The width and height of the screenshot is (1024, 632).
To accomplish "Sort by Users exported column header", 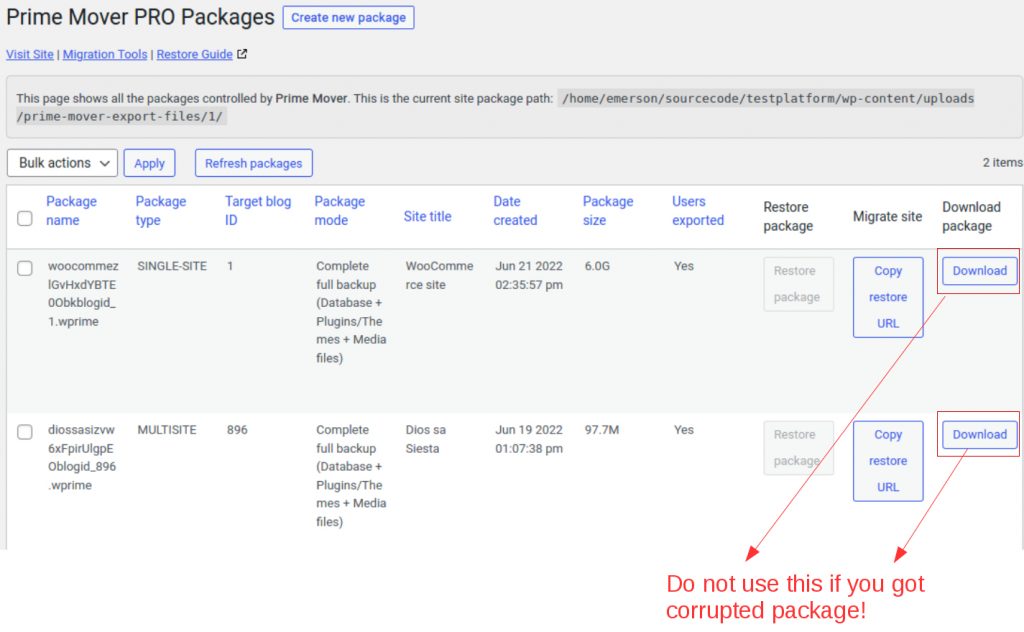I will click(x=697, y=210).
